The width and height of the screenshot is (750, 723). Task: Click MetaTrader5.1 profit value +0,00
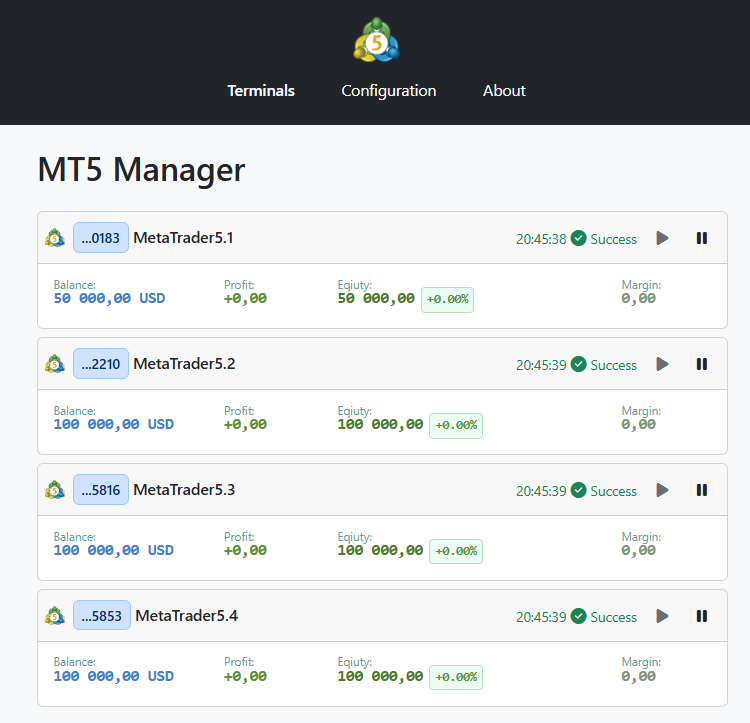pos(245,299)
